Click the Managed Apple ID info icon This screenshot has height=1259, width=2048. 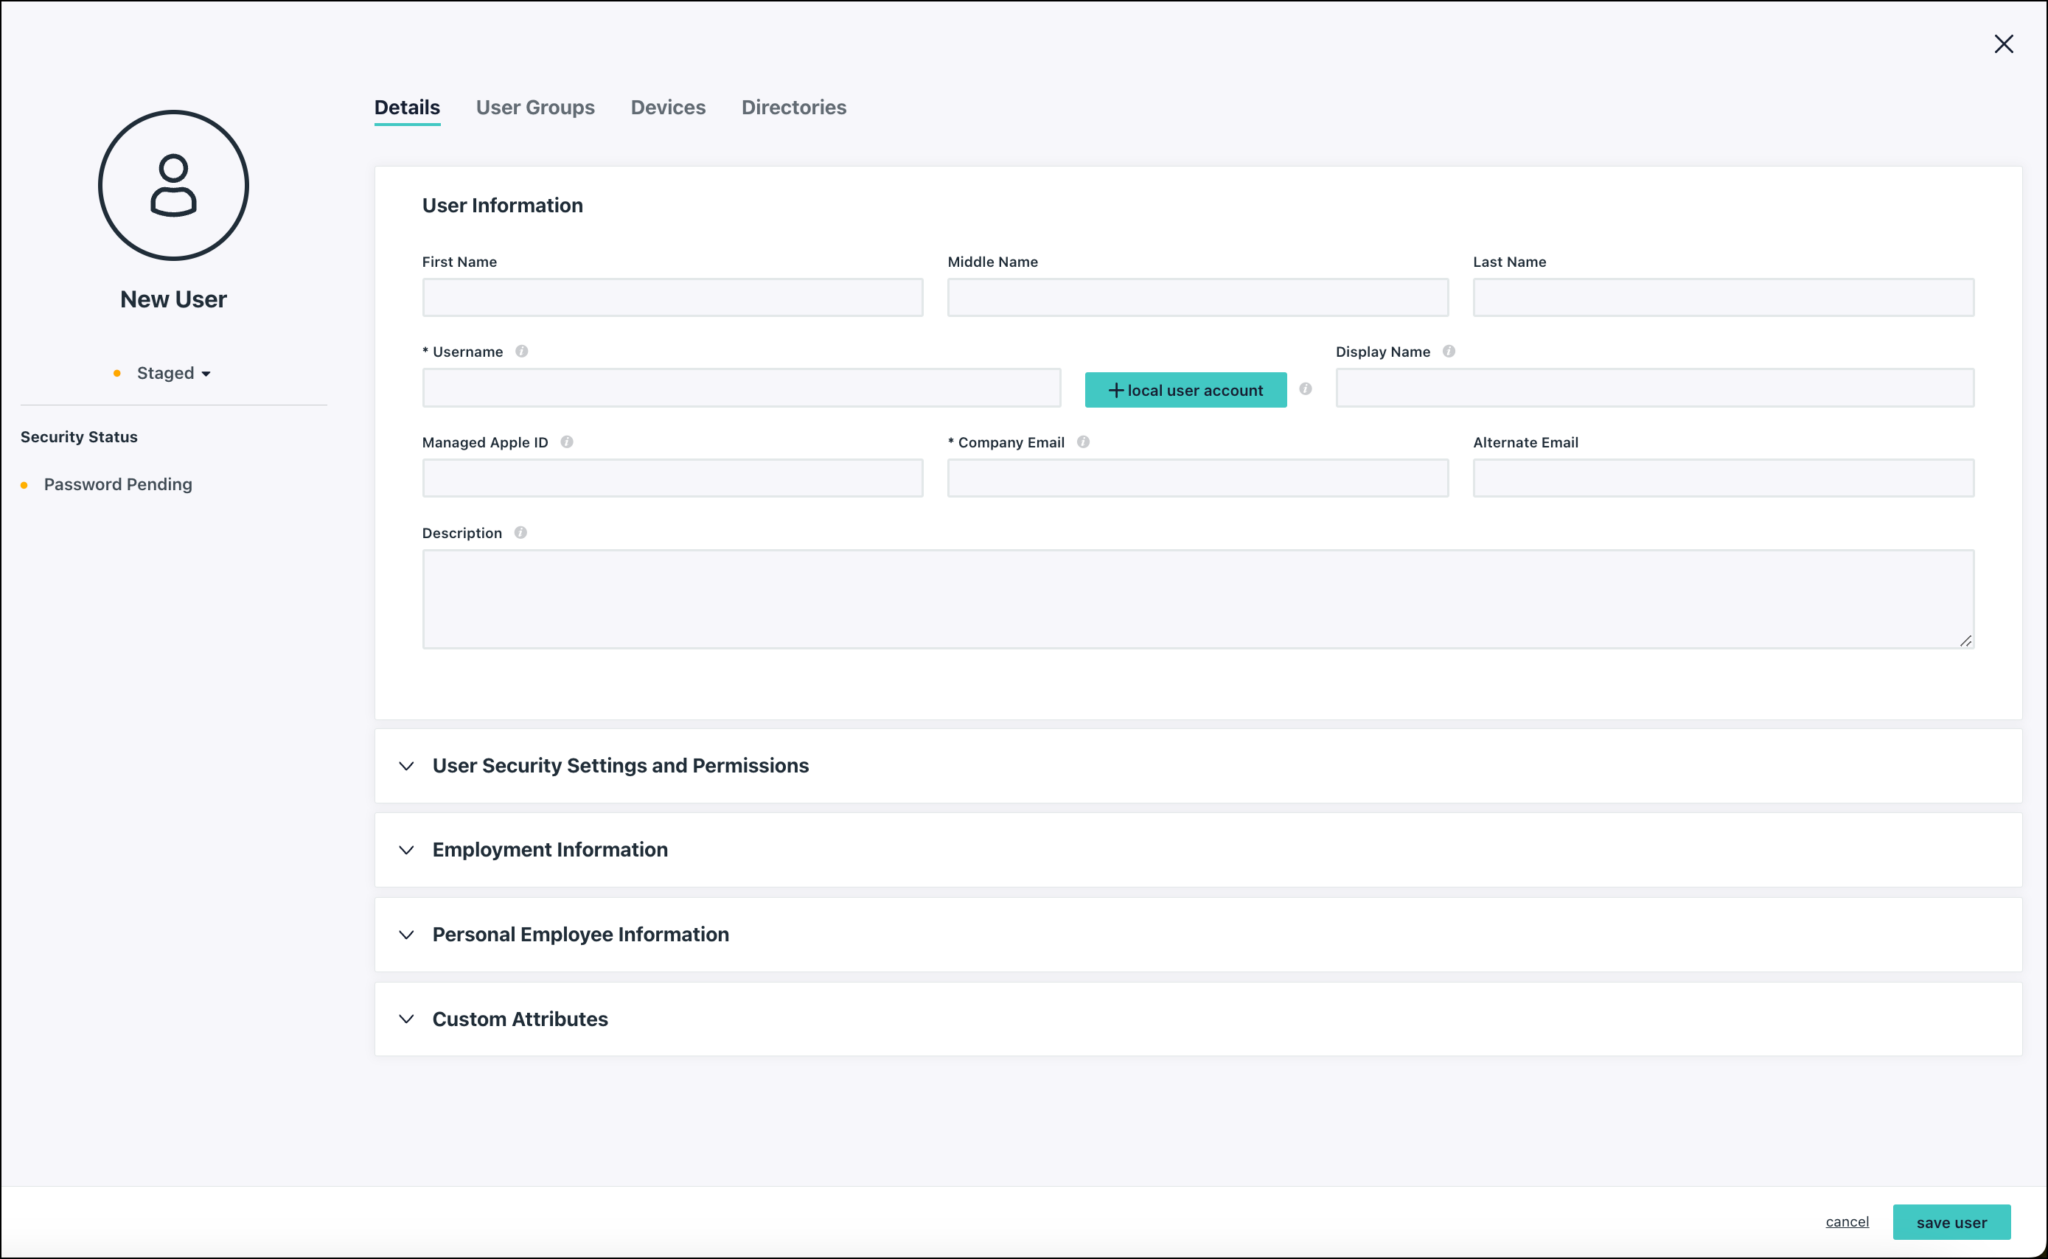point(567,441)
